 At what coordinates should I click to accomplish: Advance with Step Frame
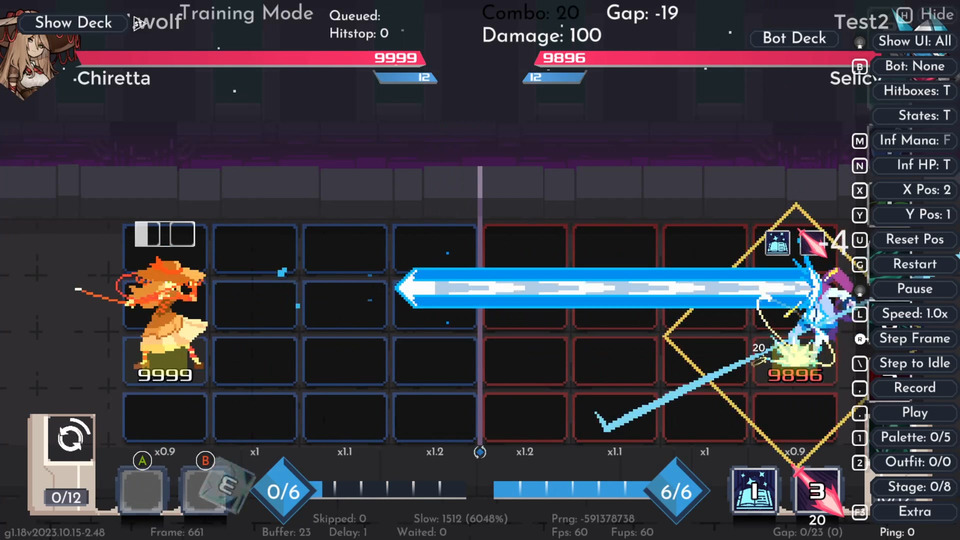pos(915,338)
